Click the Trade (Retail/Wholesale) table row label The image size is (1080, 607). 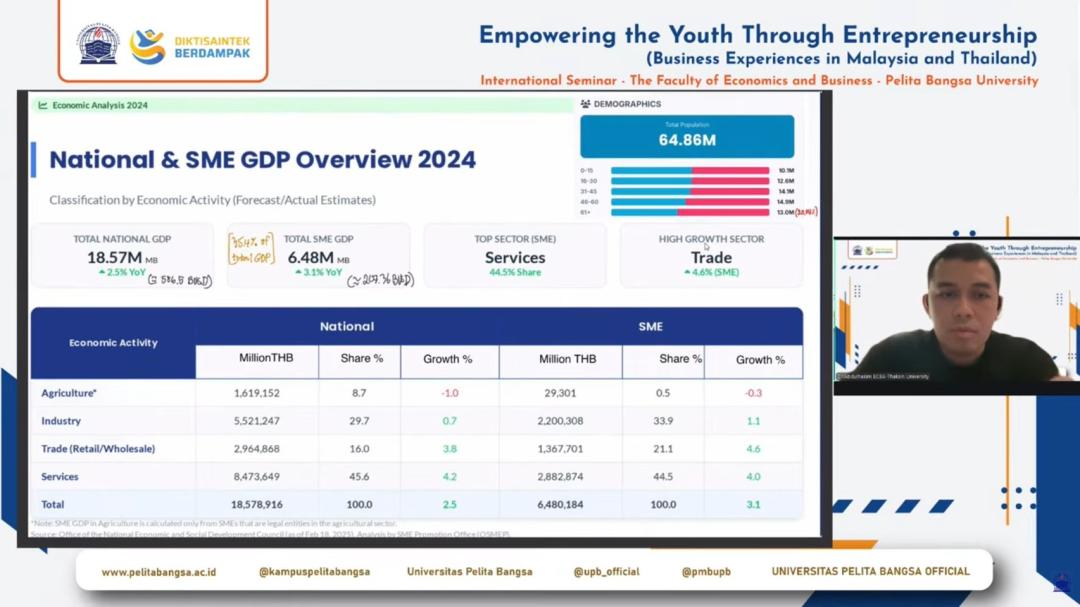(x=98, y=449)
